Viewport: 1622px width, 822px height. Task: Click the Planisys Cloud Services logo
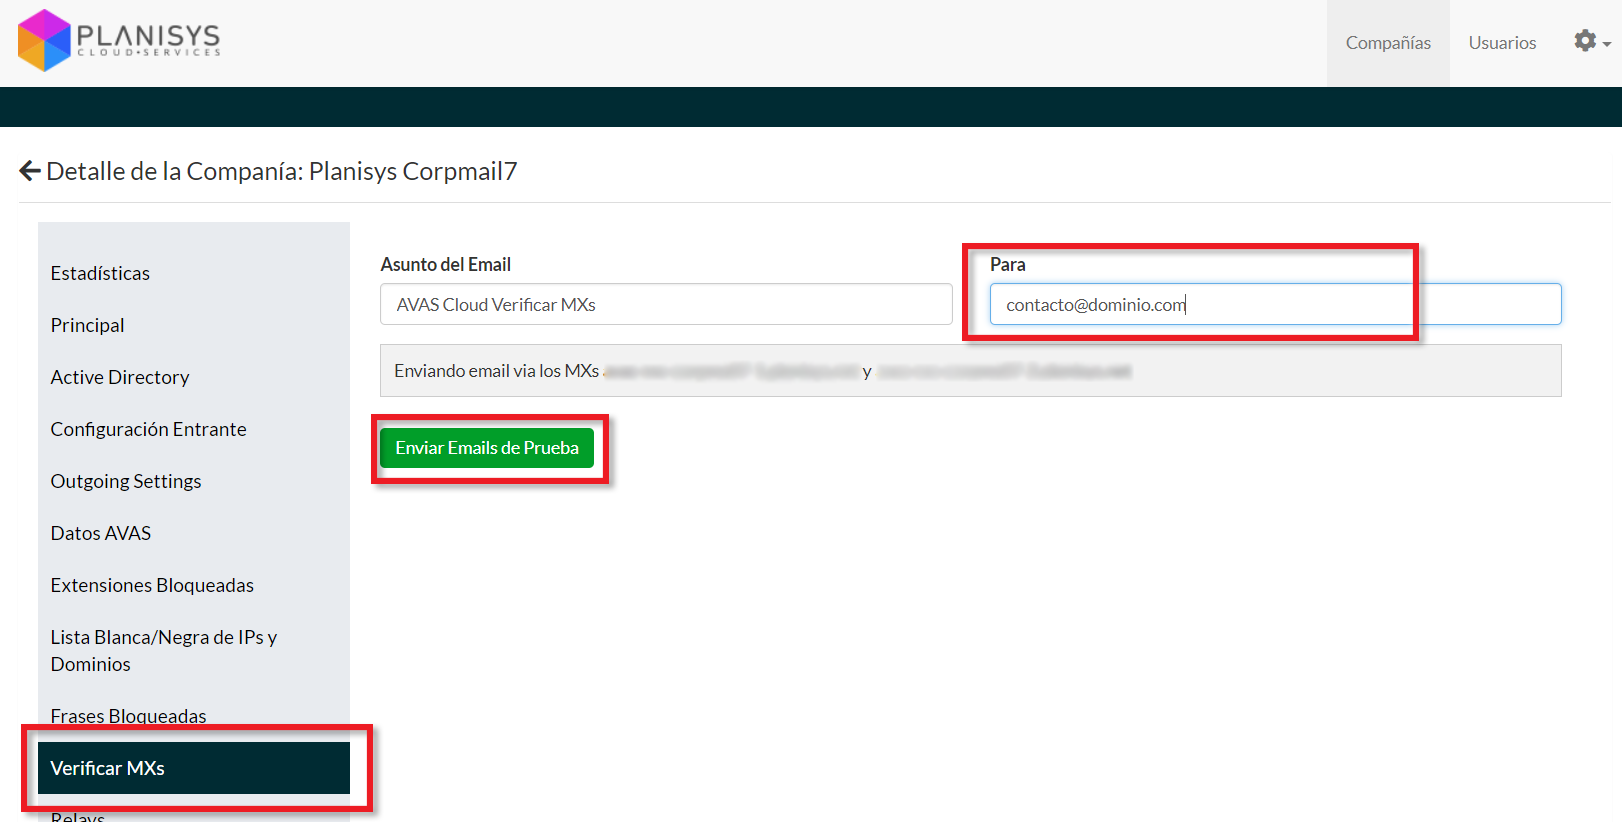(119, 40)
